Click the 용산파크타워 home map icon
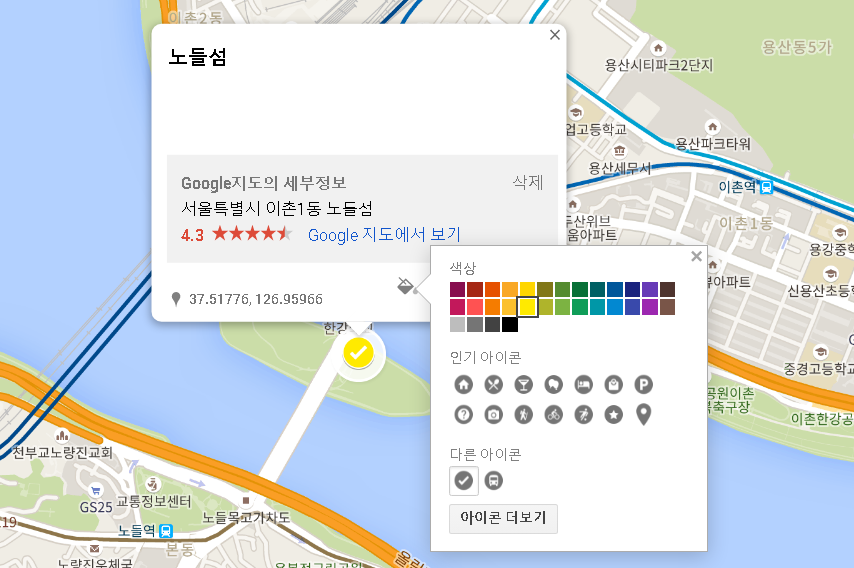The width and height of the screenshot is (854, 568). pyautogui.click(x=712, y=127)
